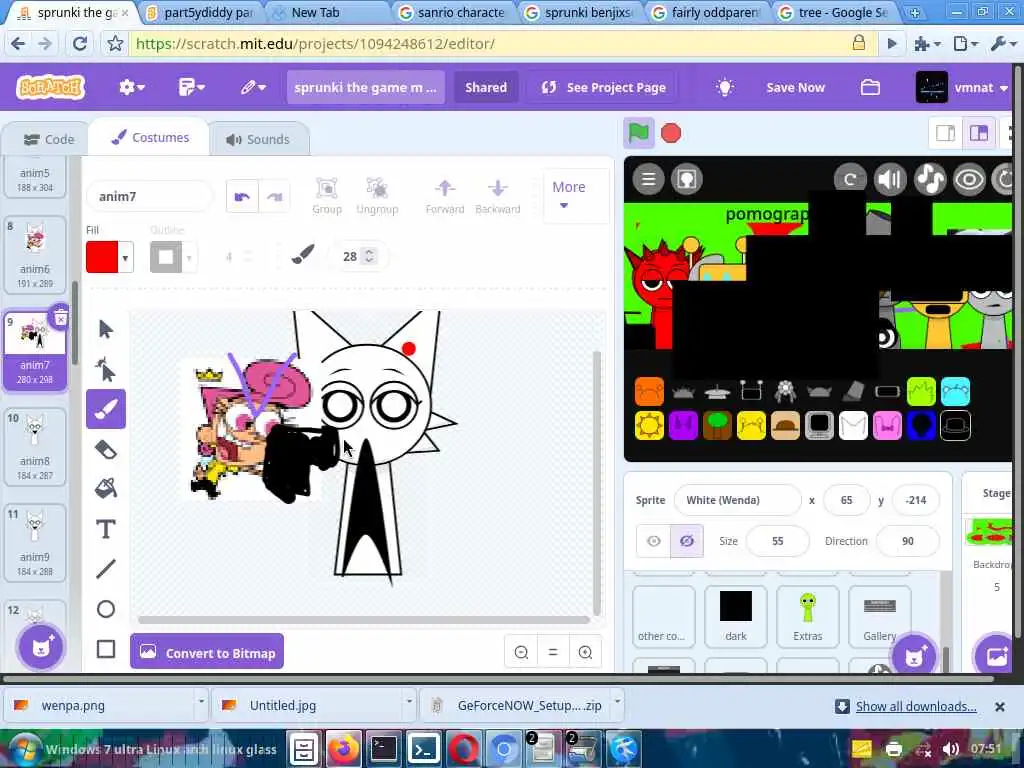Screen dimensions: 1024x768
Task: Switch to the Costumes tab
Action: coord(150,137)
